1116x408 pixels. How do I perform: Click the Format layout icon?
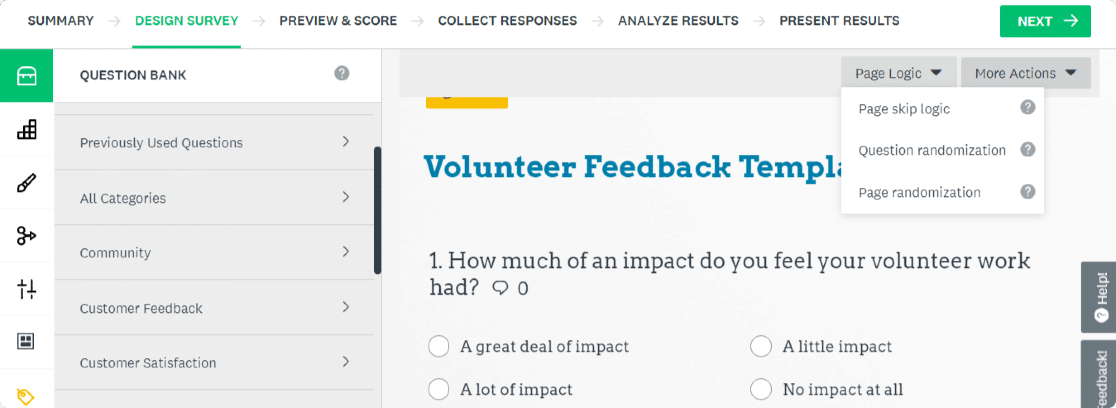pyautogui.click(x=27, y=341)
